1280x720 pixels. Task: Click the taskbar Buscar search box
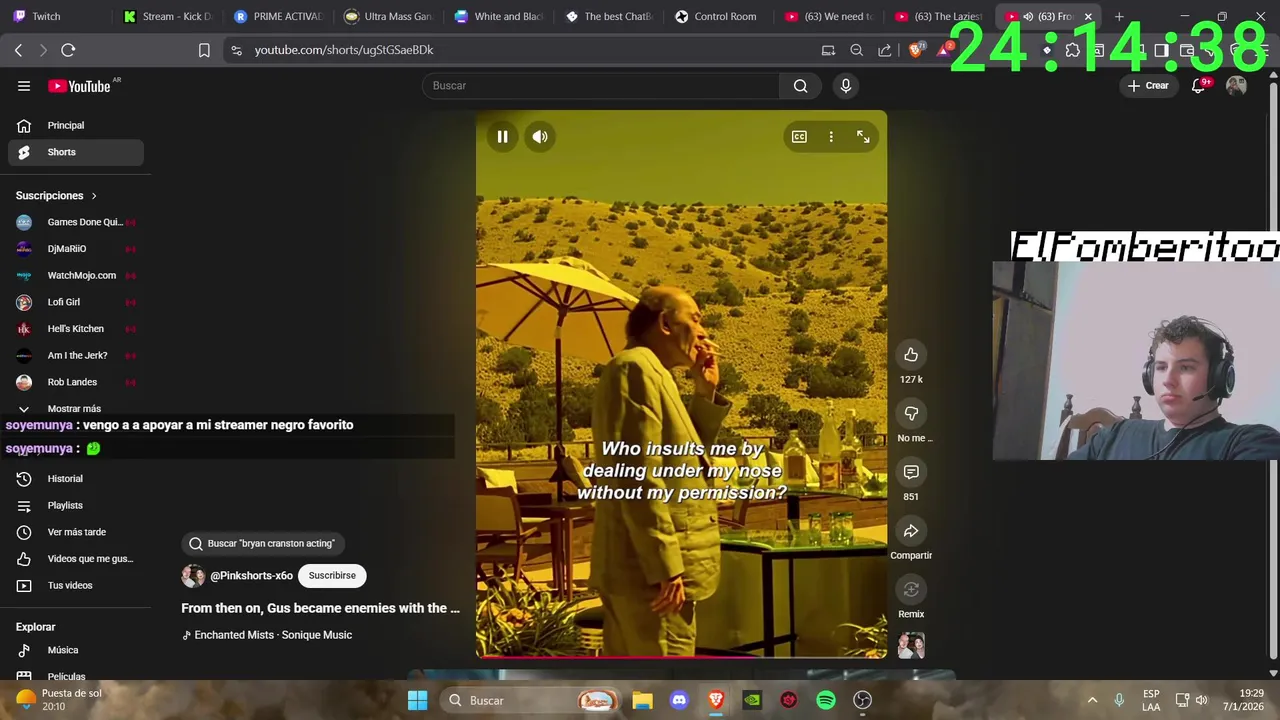pos(530,701)
